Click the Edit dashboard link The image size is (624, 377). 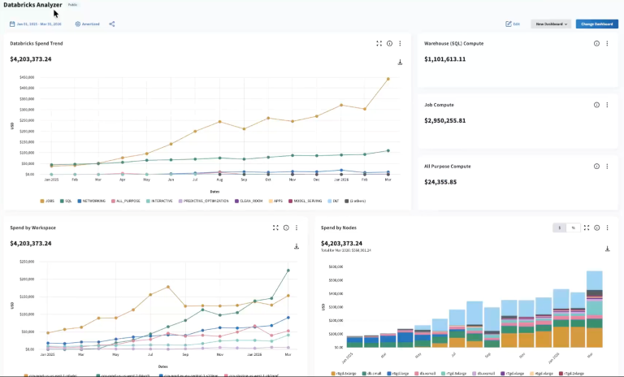(513, 24)
